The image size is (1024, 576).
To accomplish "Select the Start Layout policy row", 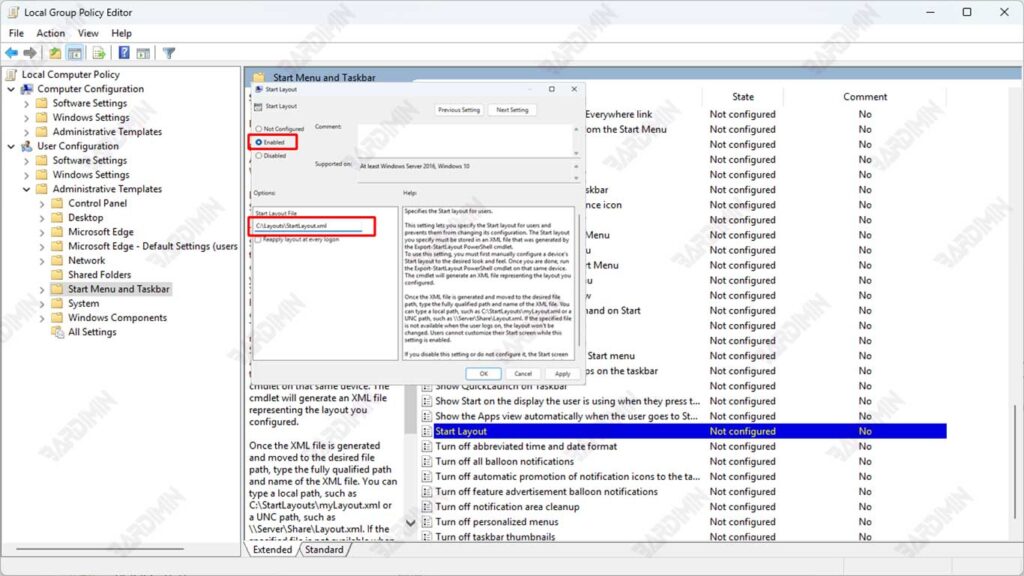I will coord(684,431).
